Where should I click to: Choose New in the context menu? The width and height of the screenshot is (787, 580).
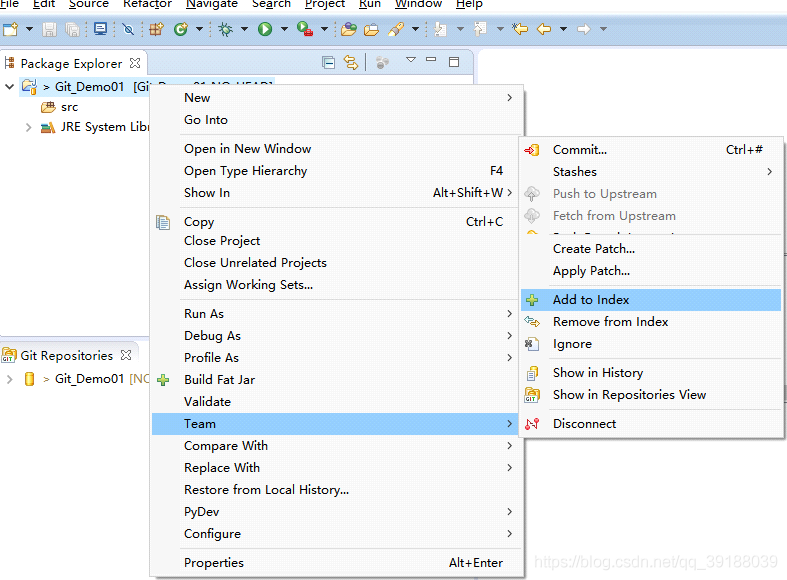[x=337, y=98]
